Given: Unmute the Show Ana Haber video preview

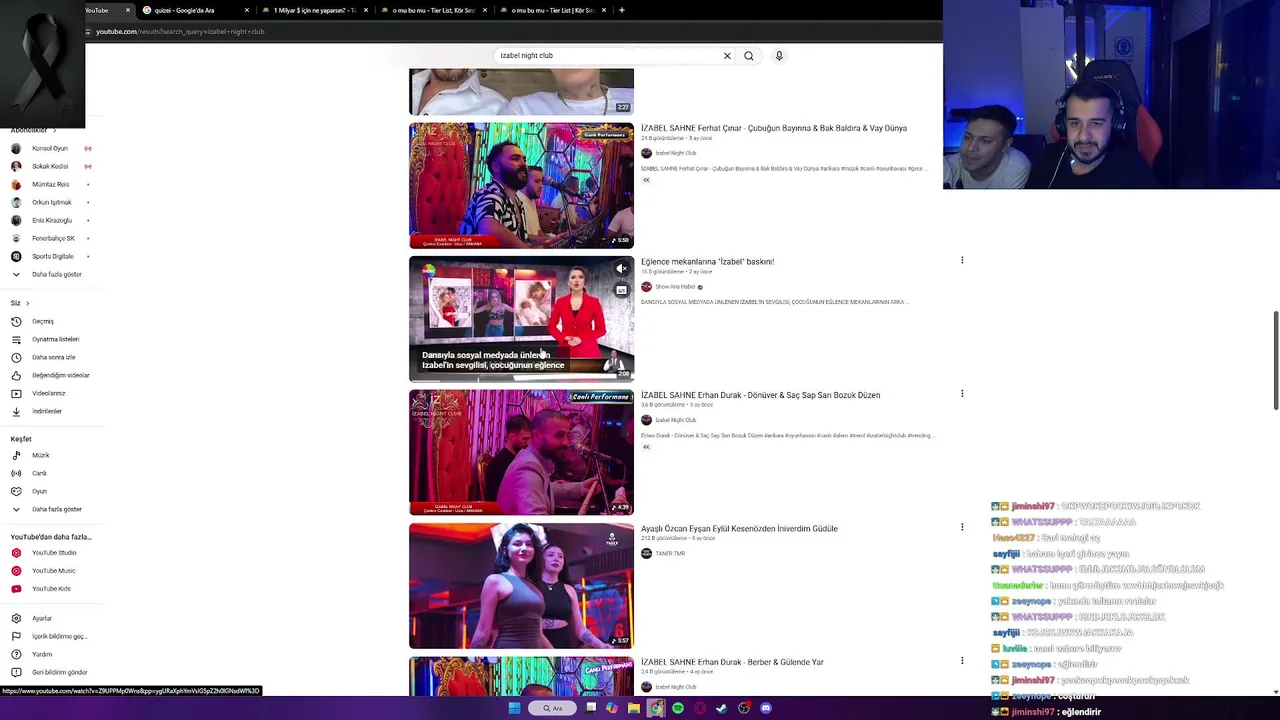Looking at the screenshot, I should coord(622,268).
